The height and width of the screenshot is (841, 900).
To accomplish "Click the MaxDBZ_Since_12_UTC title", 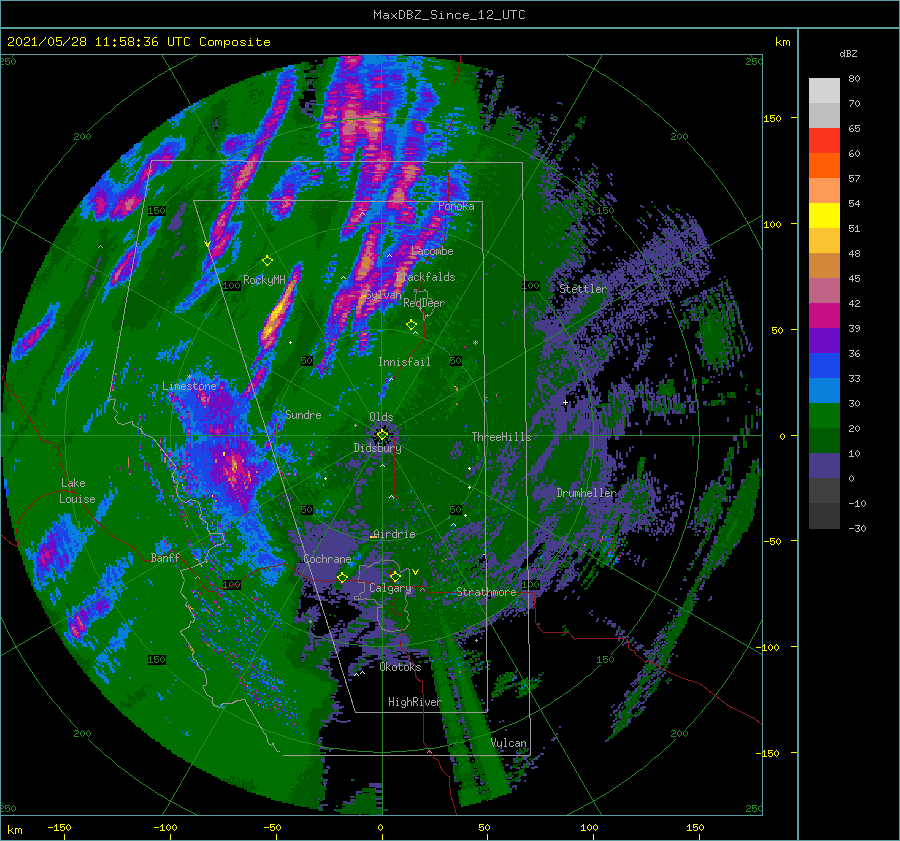I will click(449, 15).
